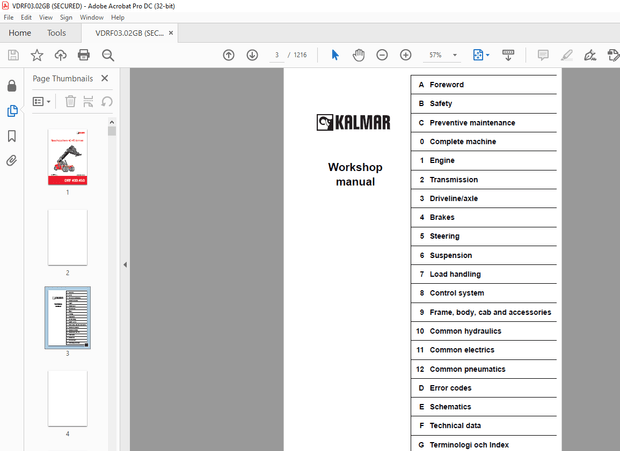
Task: Open the thumbnails options dropdown menu
Action: point(43,101)
